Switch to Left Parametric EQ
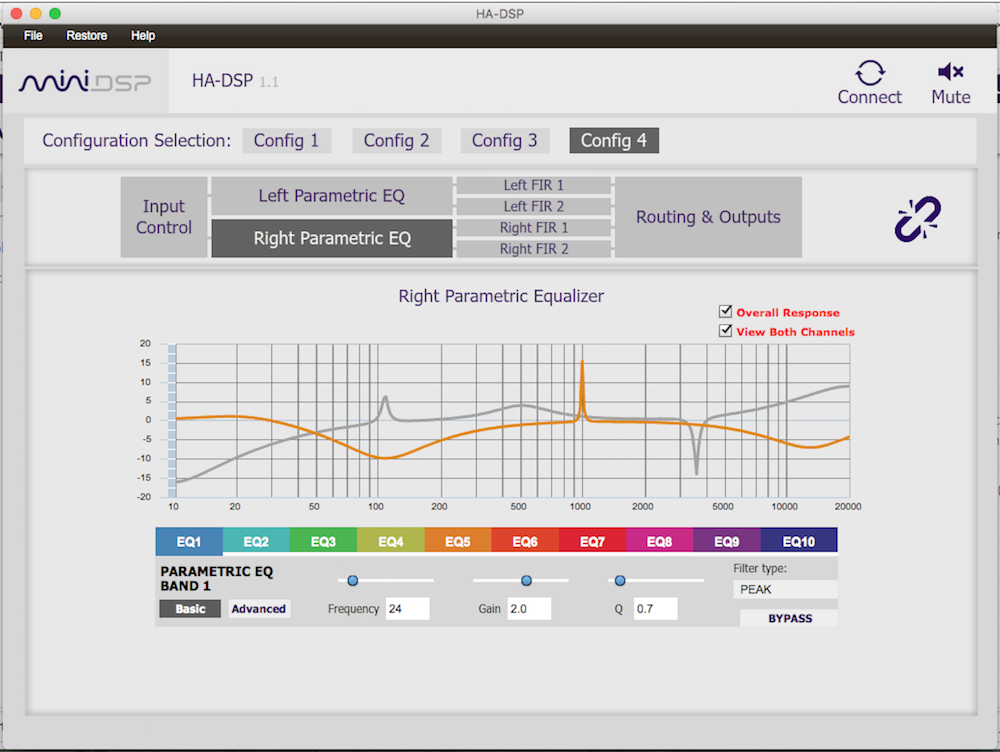Screen dimensions: 1000x752 point(332,196)
